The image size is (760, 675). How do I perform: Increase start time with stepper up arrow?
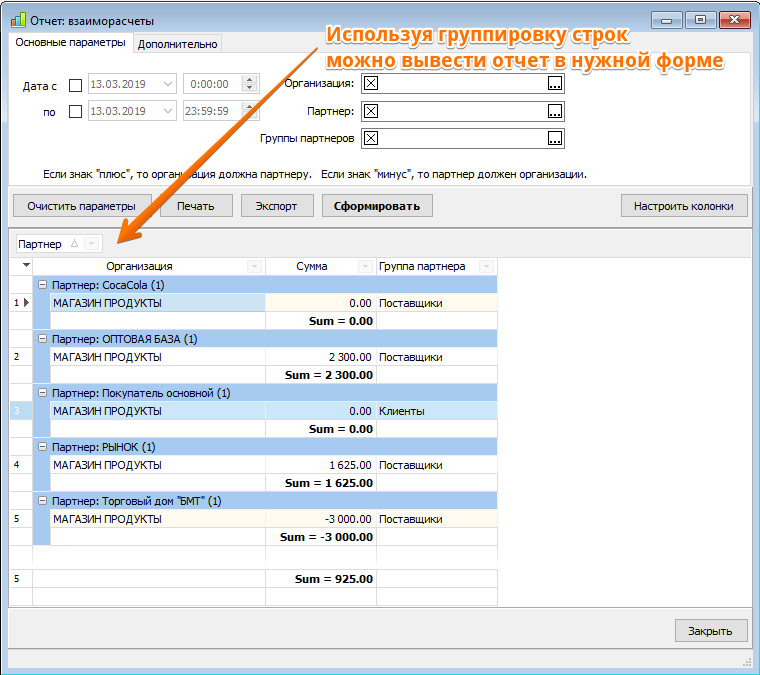(250, 80)
